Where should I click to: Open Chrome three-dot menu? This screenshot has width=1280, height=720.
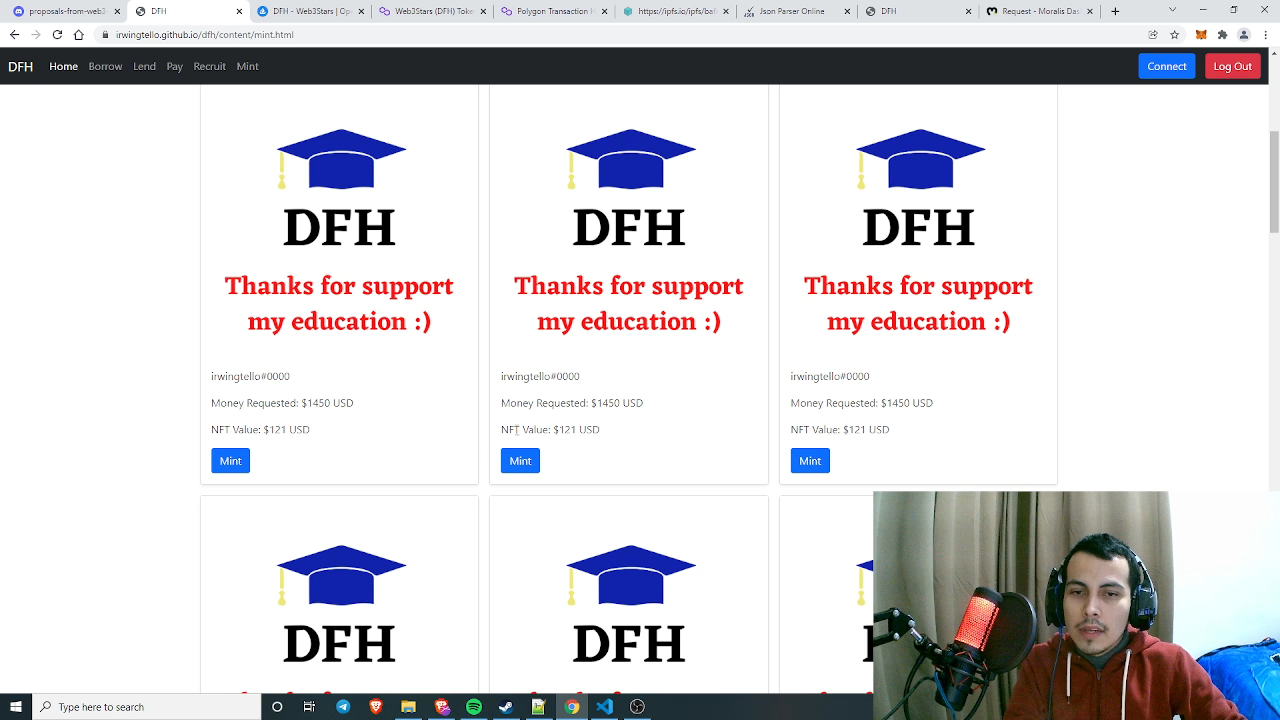(x=1265, y=34)
